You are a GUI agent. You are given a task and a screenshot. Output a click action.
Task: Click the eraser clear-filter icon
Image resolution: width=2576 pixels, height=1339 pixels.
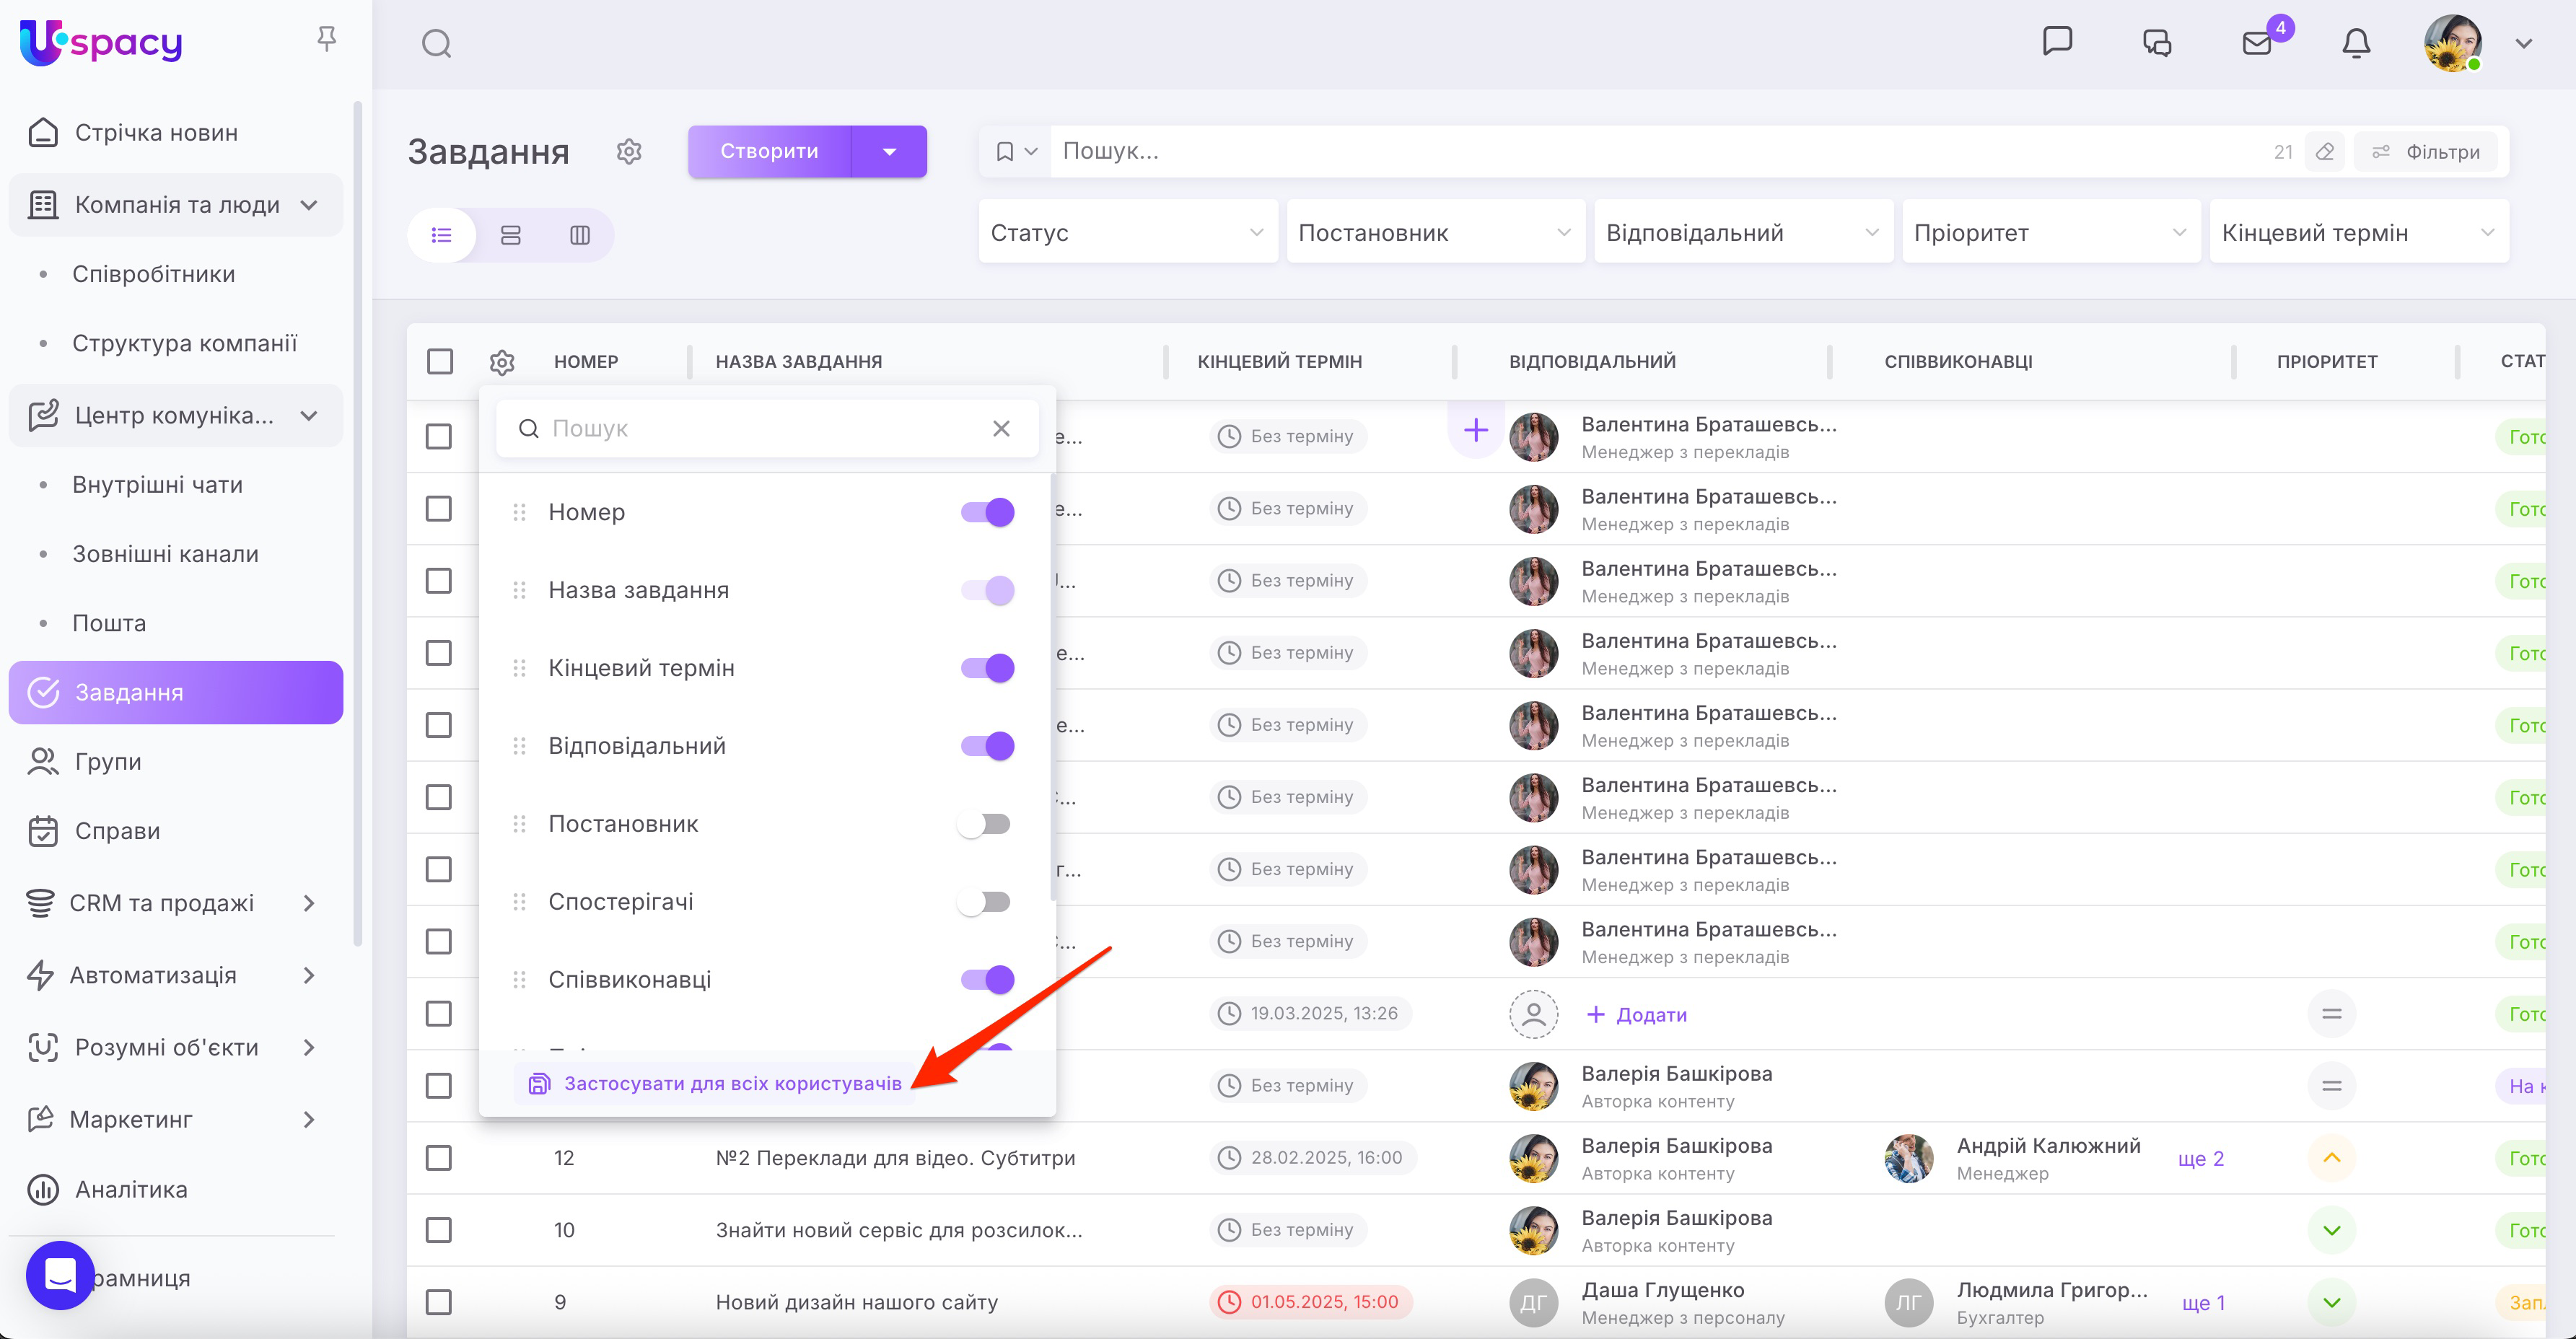coord(2325,152)
